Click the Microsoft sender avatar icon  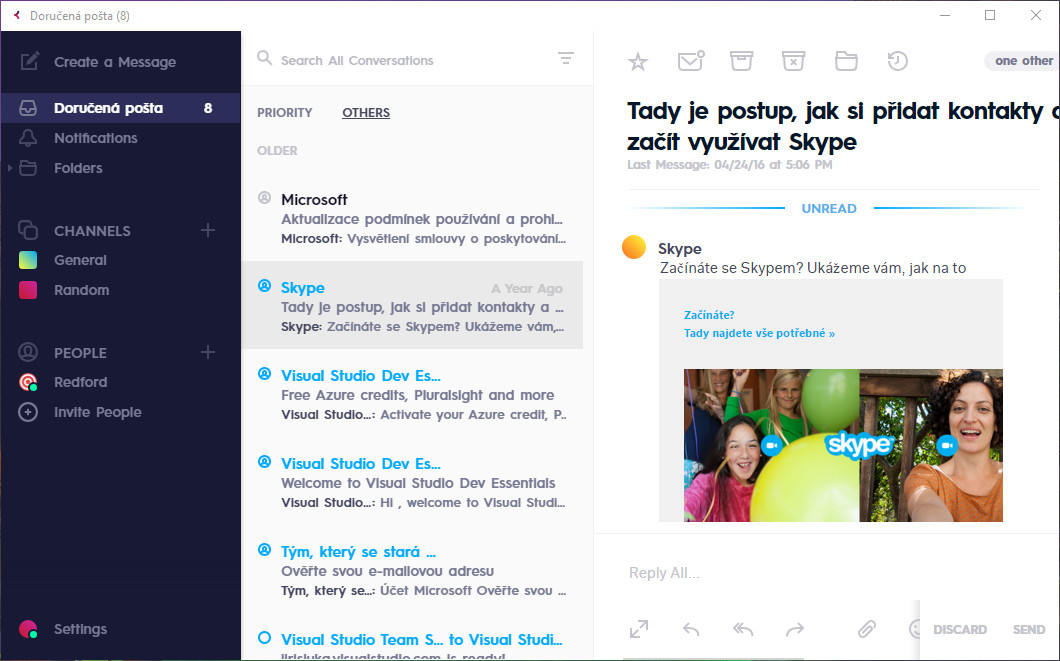point(264,197)
